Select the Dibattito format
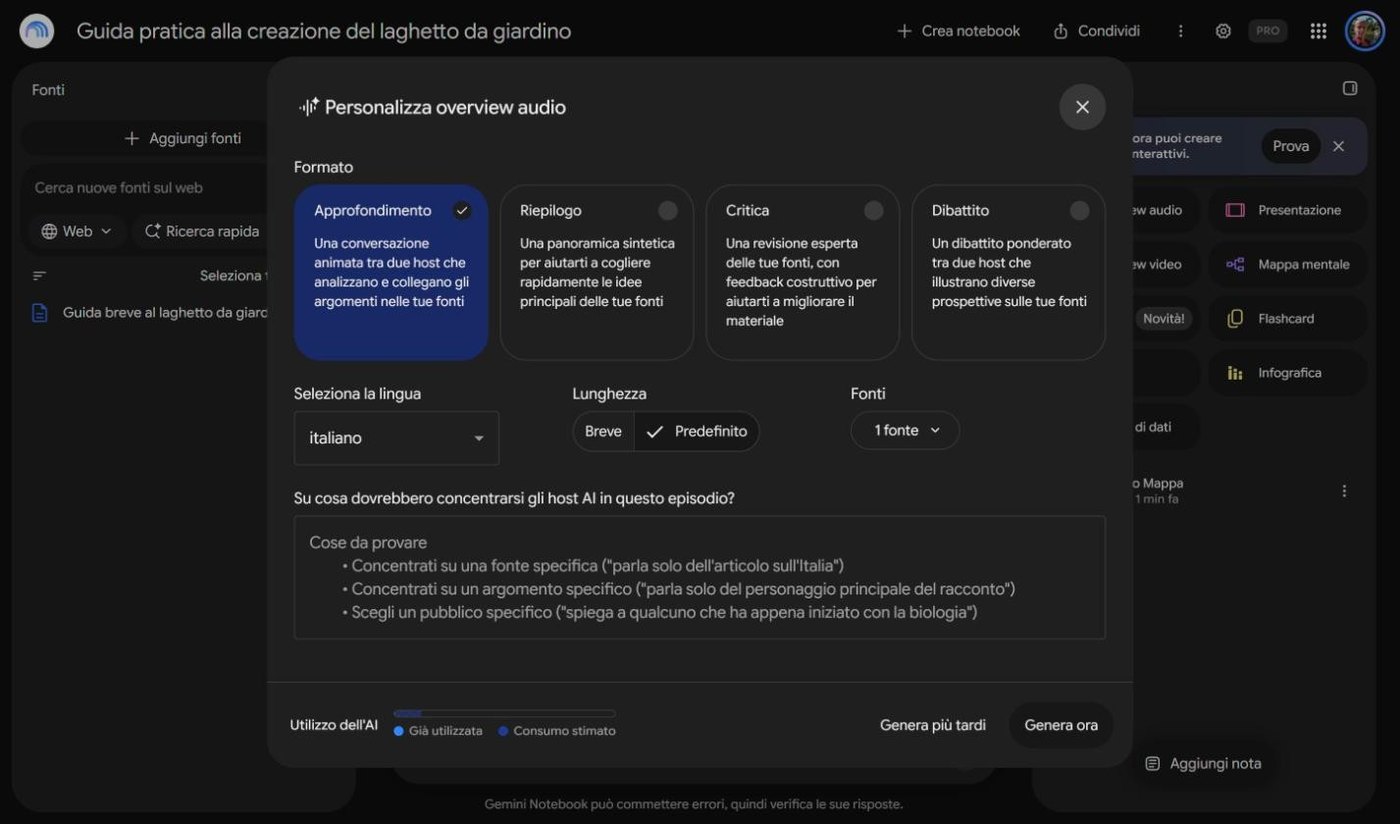This screenshot has width=1400, height=824. coord(1008,272)
